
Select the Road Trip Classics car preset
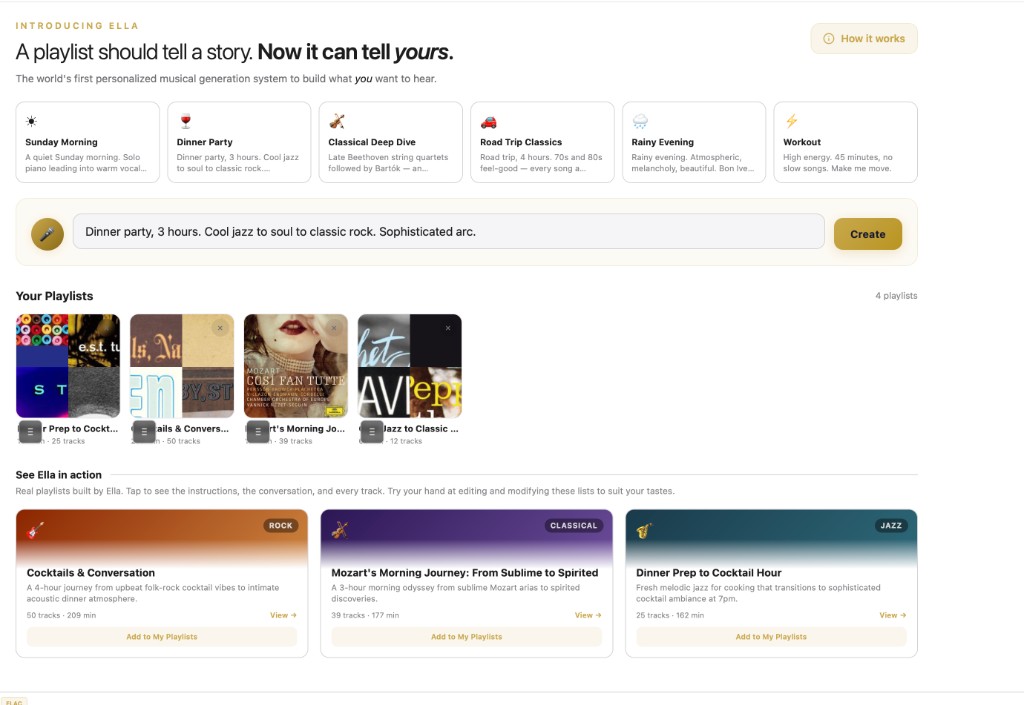coord(542,142)
